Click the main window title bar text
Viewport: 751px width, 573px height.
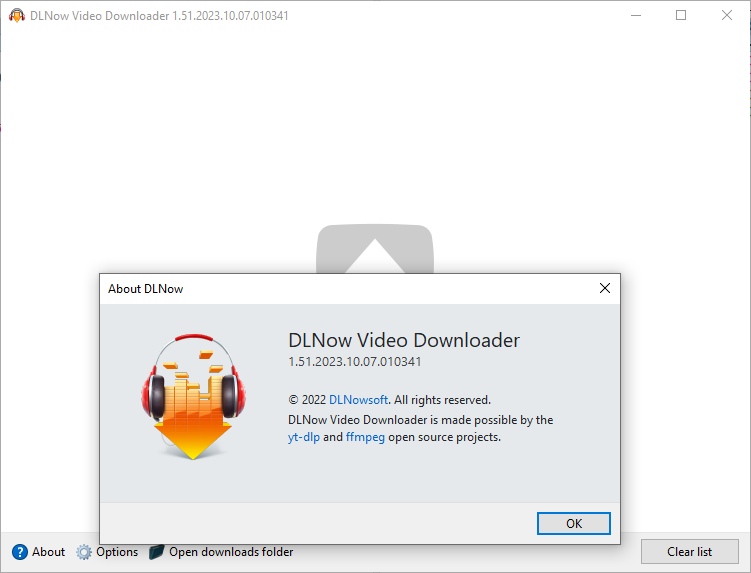159,16
